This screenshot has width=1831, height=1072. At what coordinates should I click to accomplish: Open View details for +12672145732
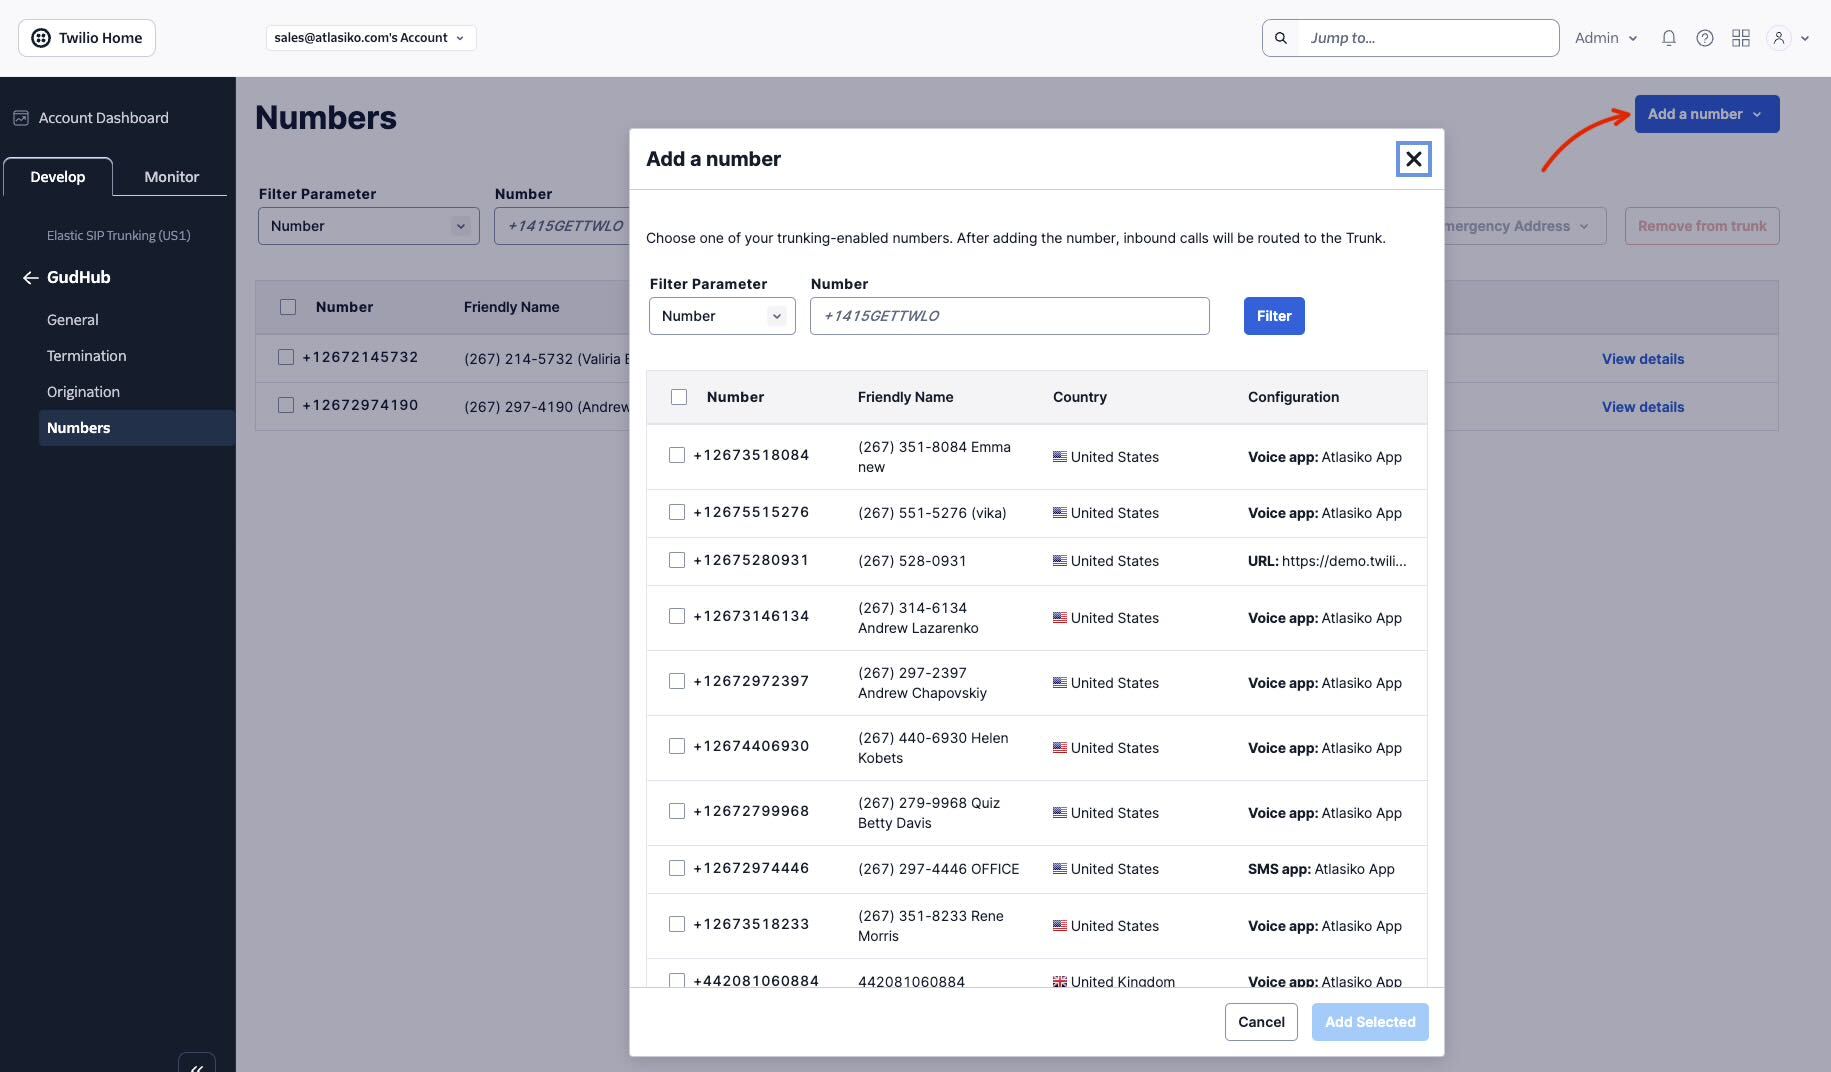[1643, 359]
